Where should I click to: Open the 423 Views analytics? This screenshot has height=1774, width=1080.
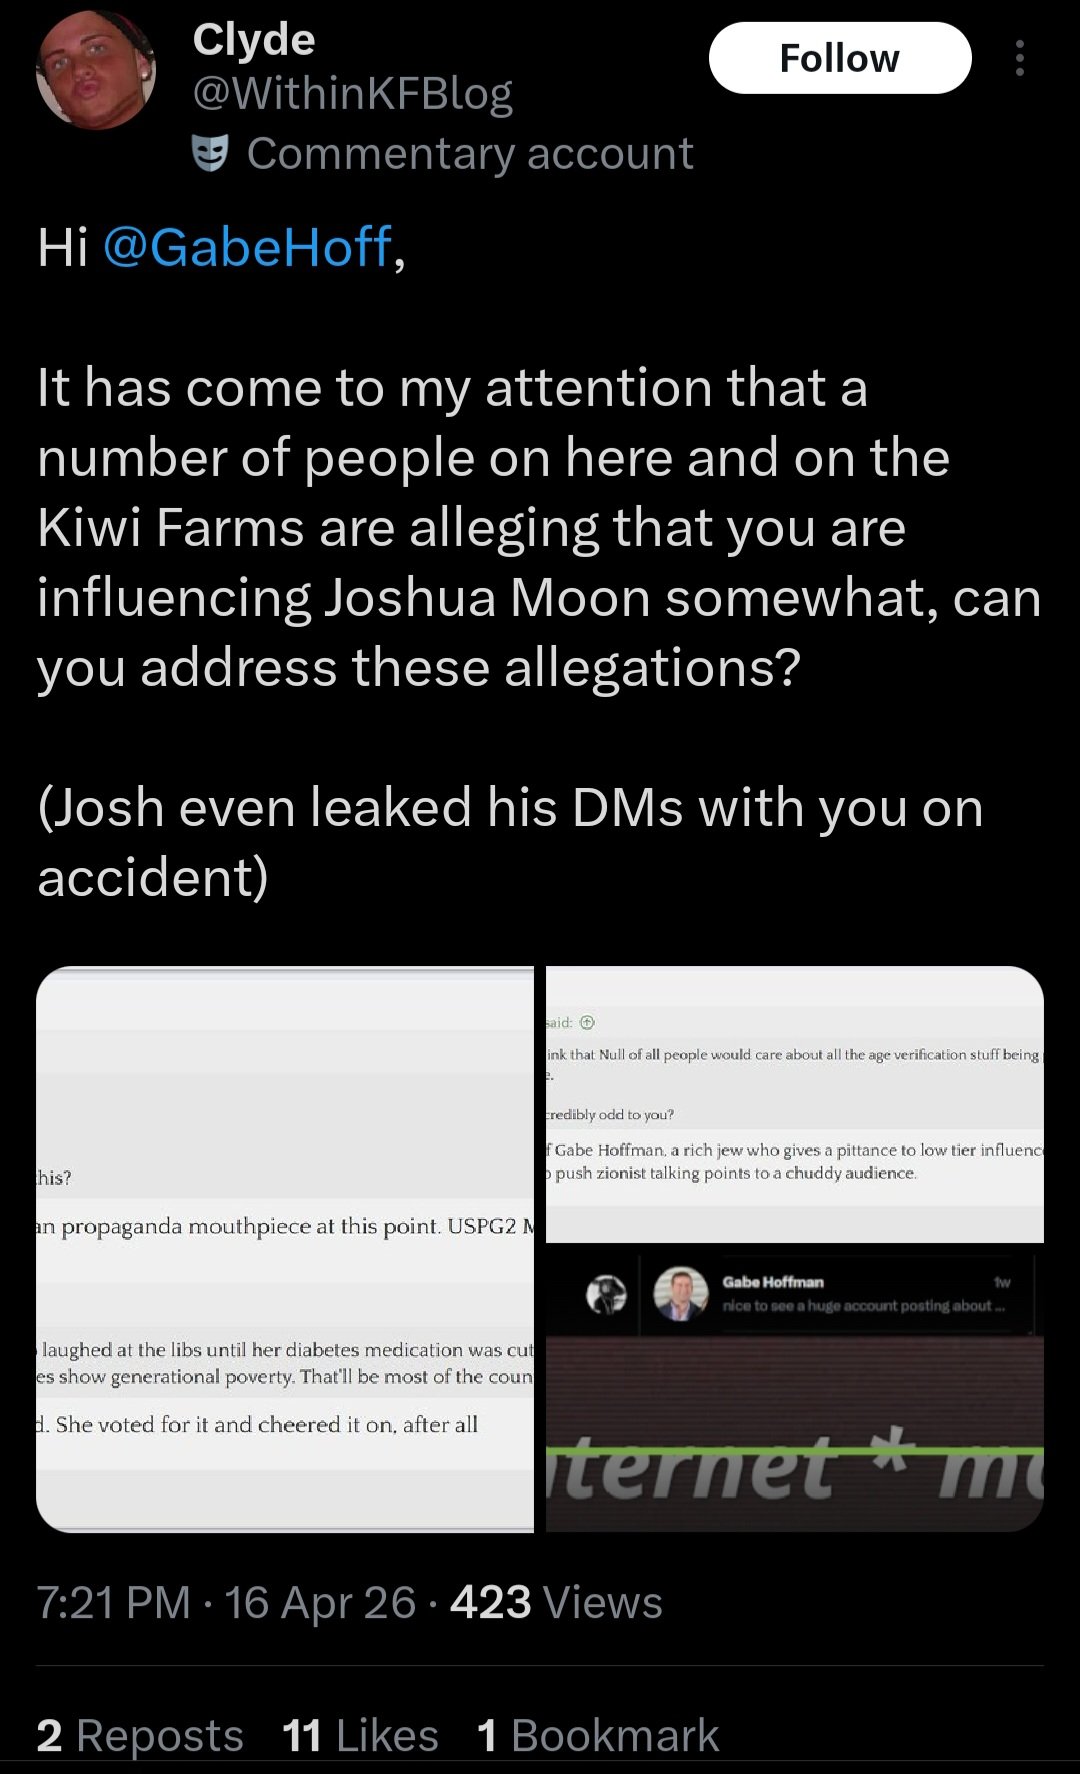[556, 1602]
